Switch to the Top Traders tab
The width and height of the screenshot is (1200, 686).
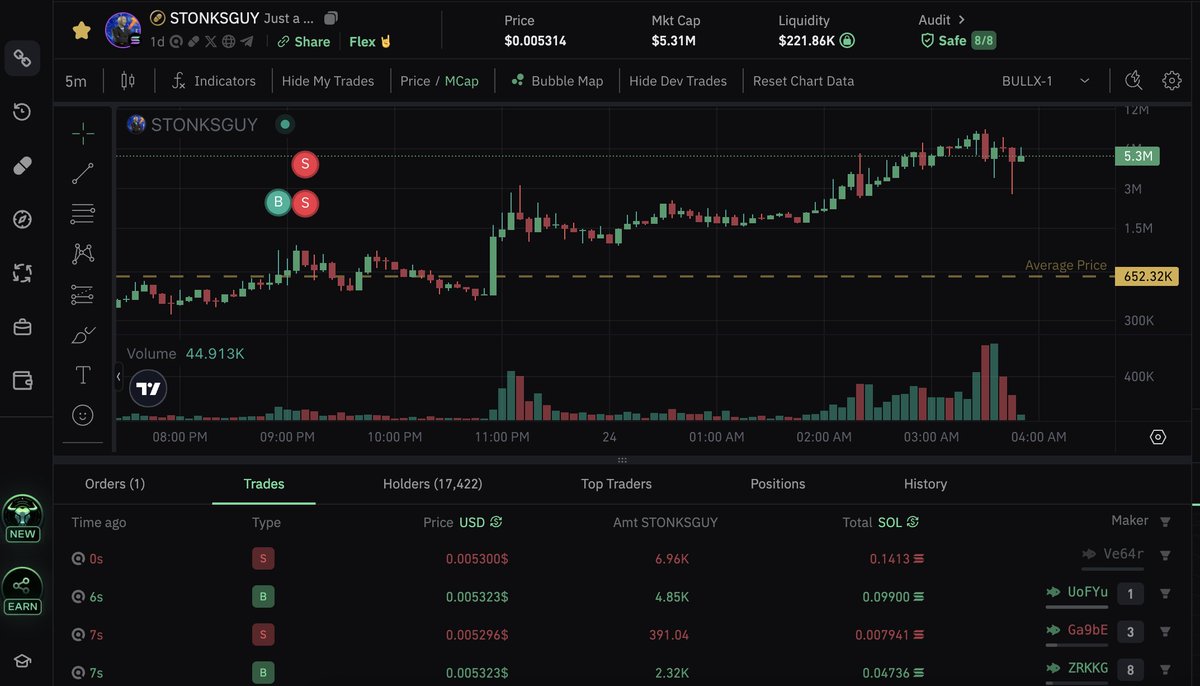click(616, 483)
